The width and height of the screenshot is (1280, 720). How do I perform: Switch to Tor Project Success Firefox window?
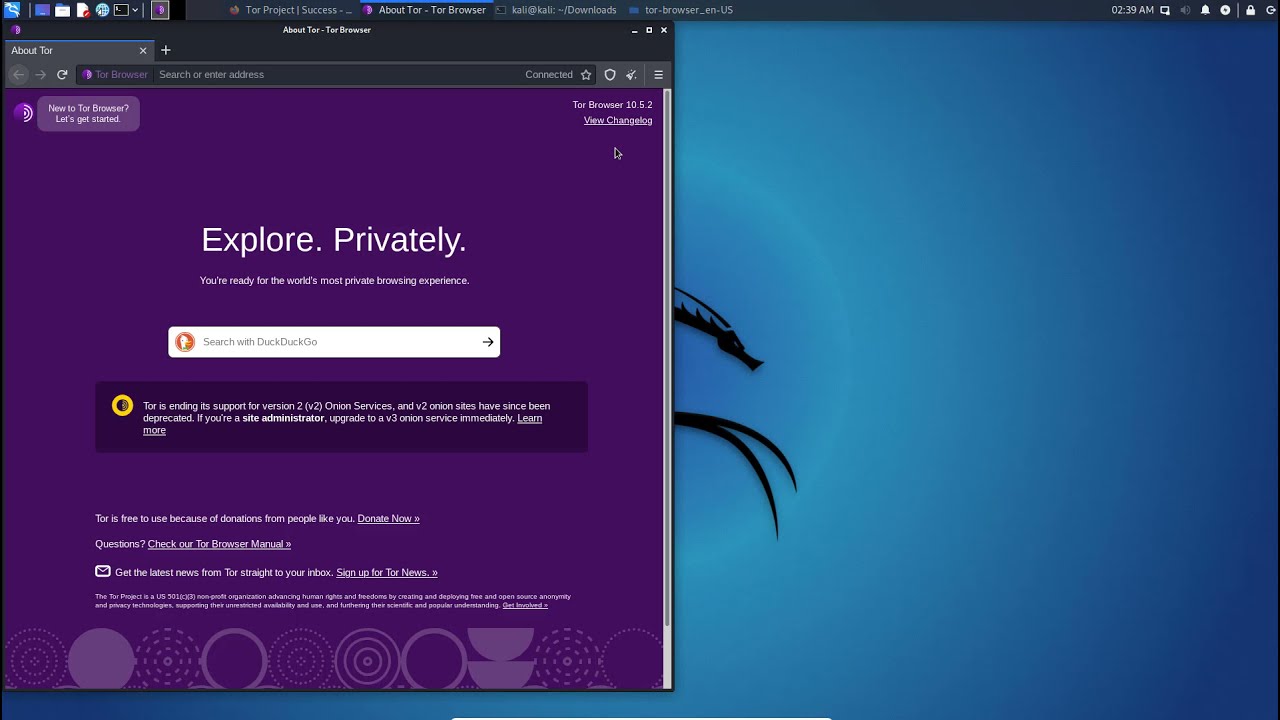click(x=290, y=10)
